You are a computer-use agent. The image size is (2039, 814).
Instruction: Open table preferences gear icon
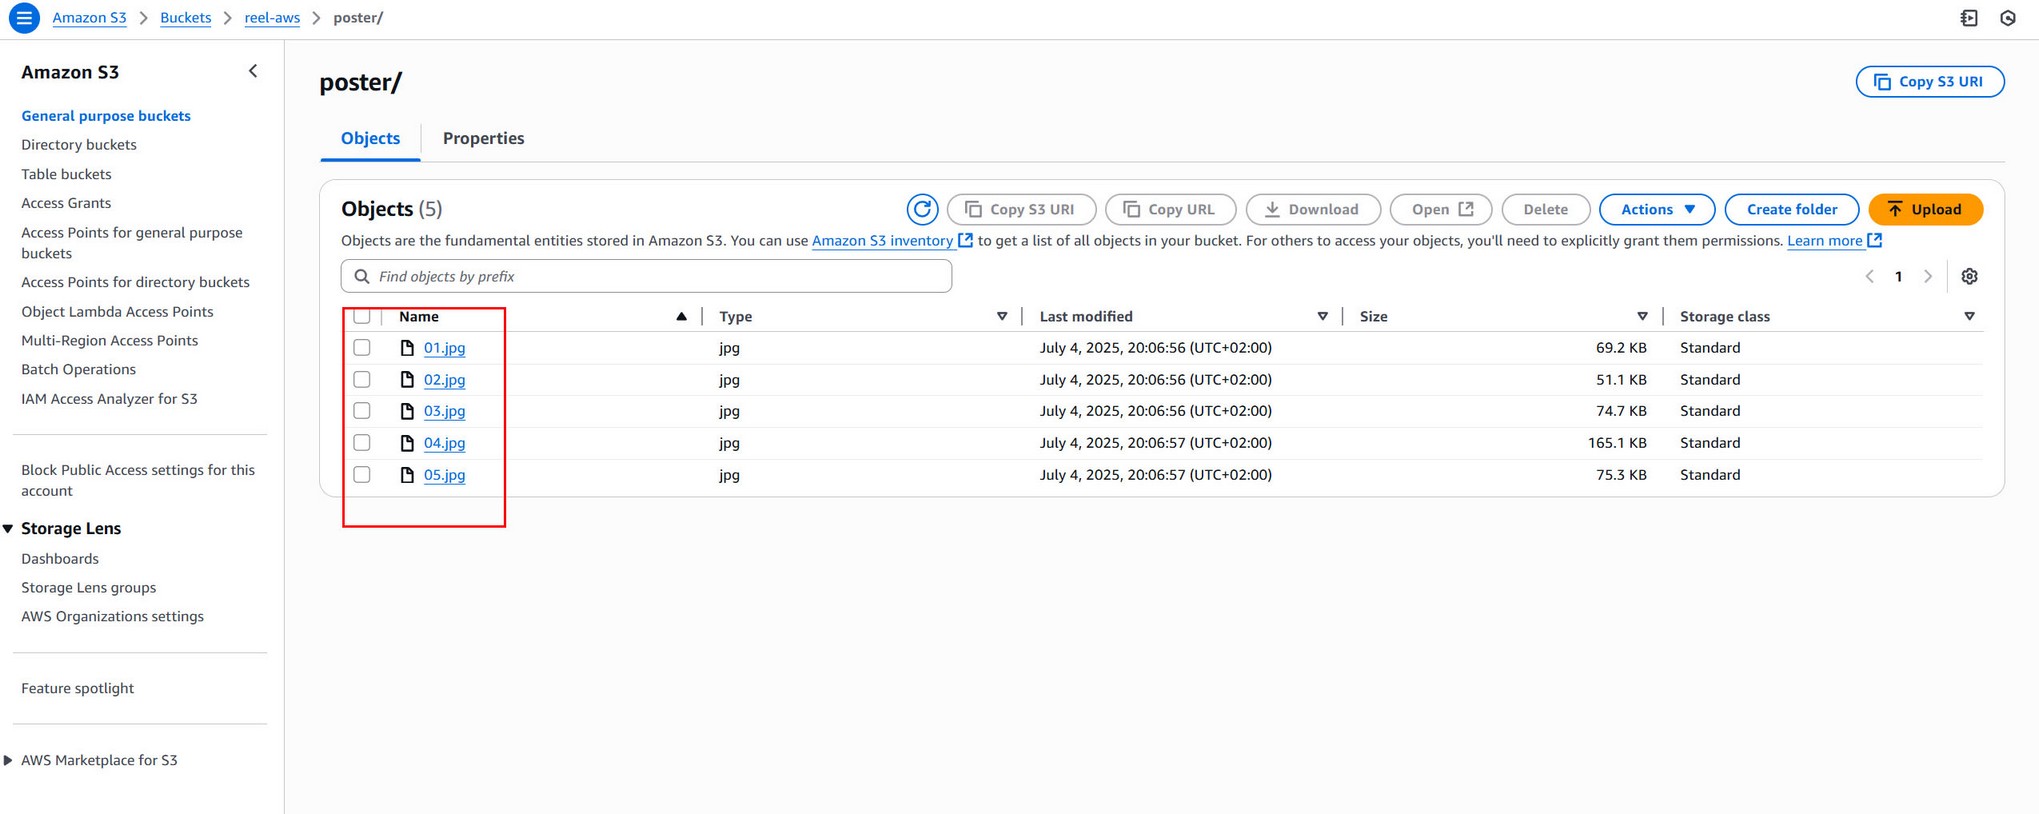pyautogui.click(x=1969, y=277)
